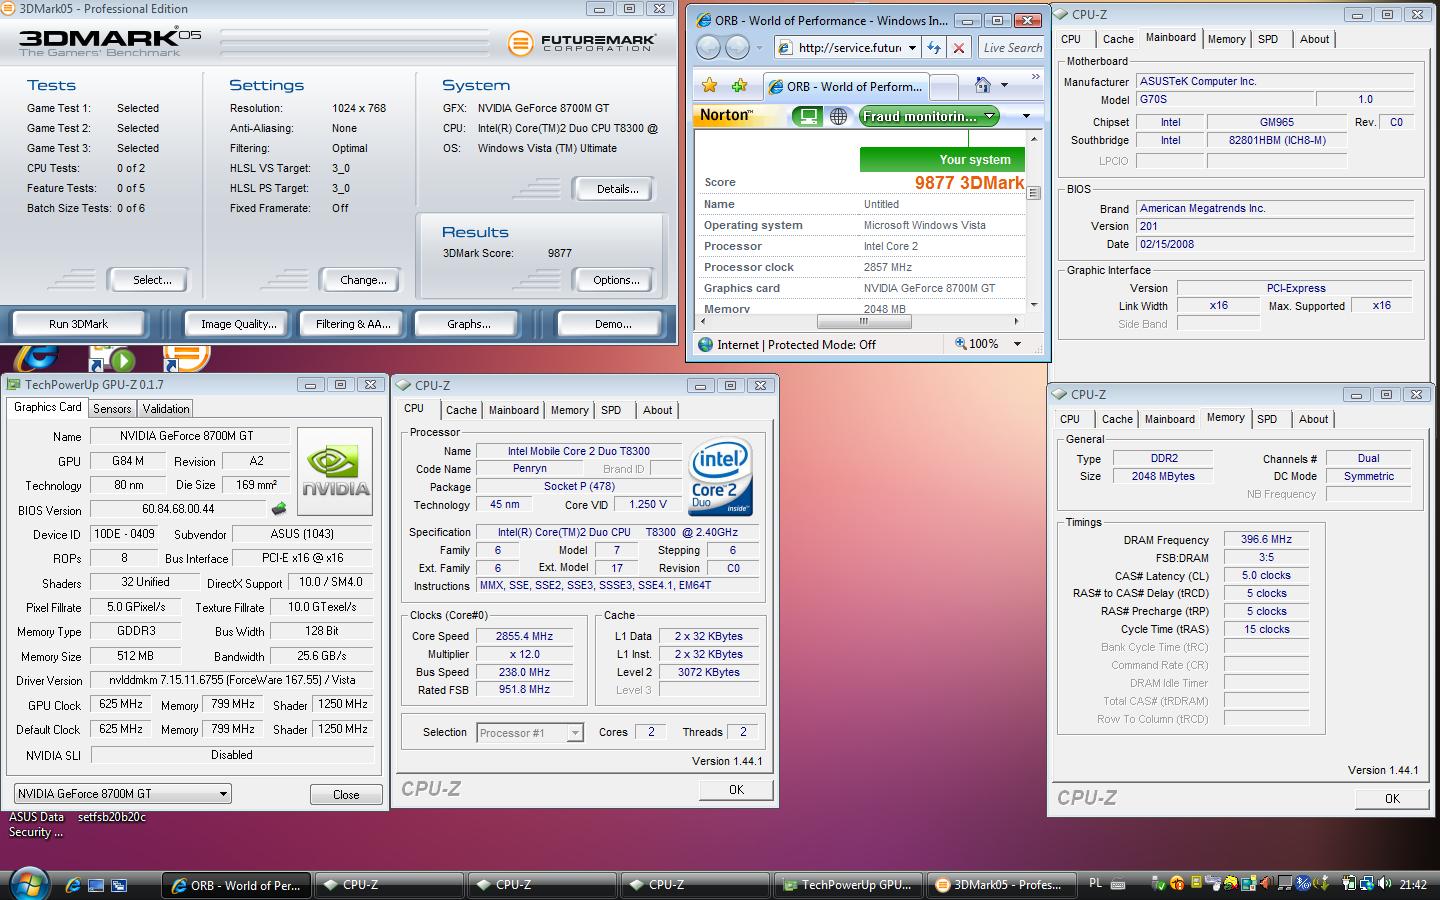This screenshot has width=1440, height=900.
Task: Click the Internet Explorer Refresh icon
Action: (x=934, y=47)
